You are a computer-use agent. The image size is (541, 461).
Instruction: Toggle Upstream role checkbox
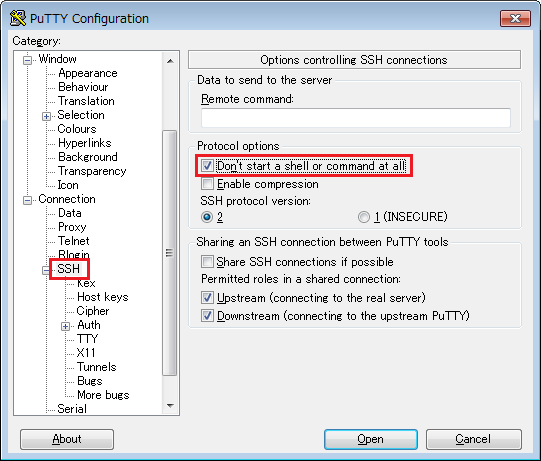pos(207,298)
